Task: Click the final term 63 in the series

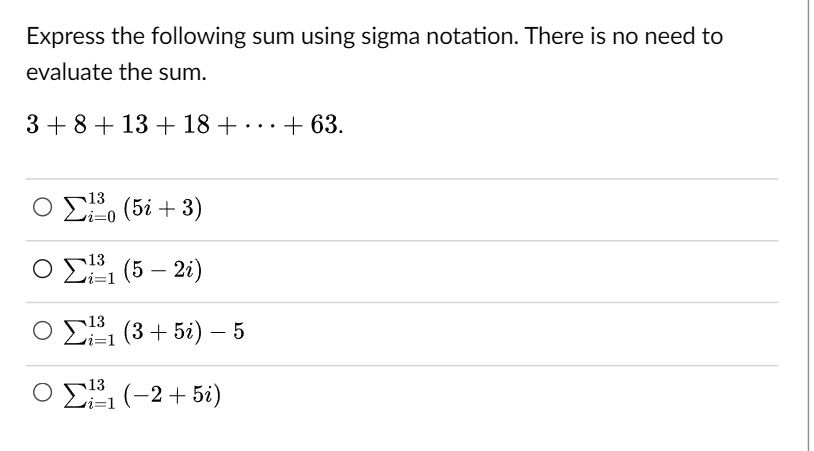Action: [x=324, y=125]
